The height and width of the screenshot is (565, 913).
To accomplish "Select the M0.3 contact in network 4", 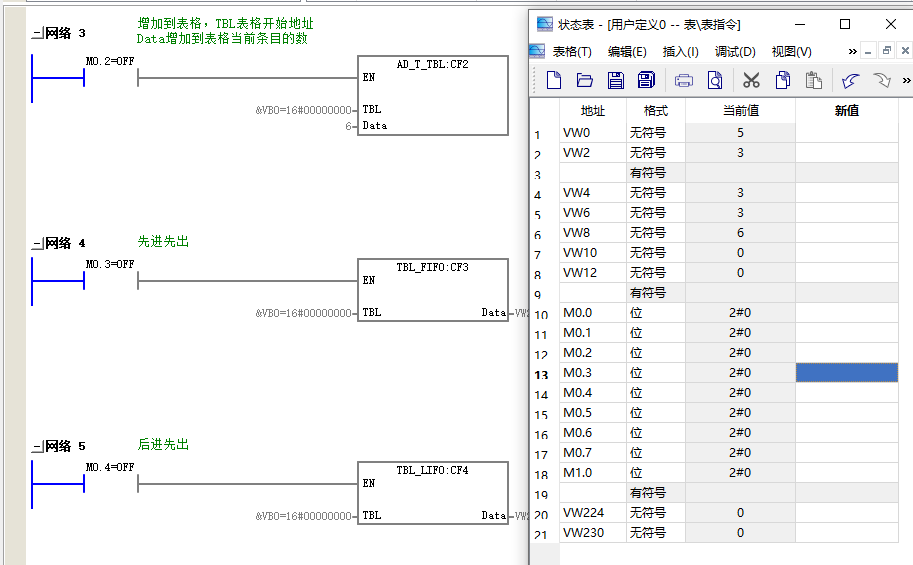I will pyautogui.click(x=111, y=281).
